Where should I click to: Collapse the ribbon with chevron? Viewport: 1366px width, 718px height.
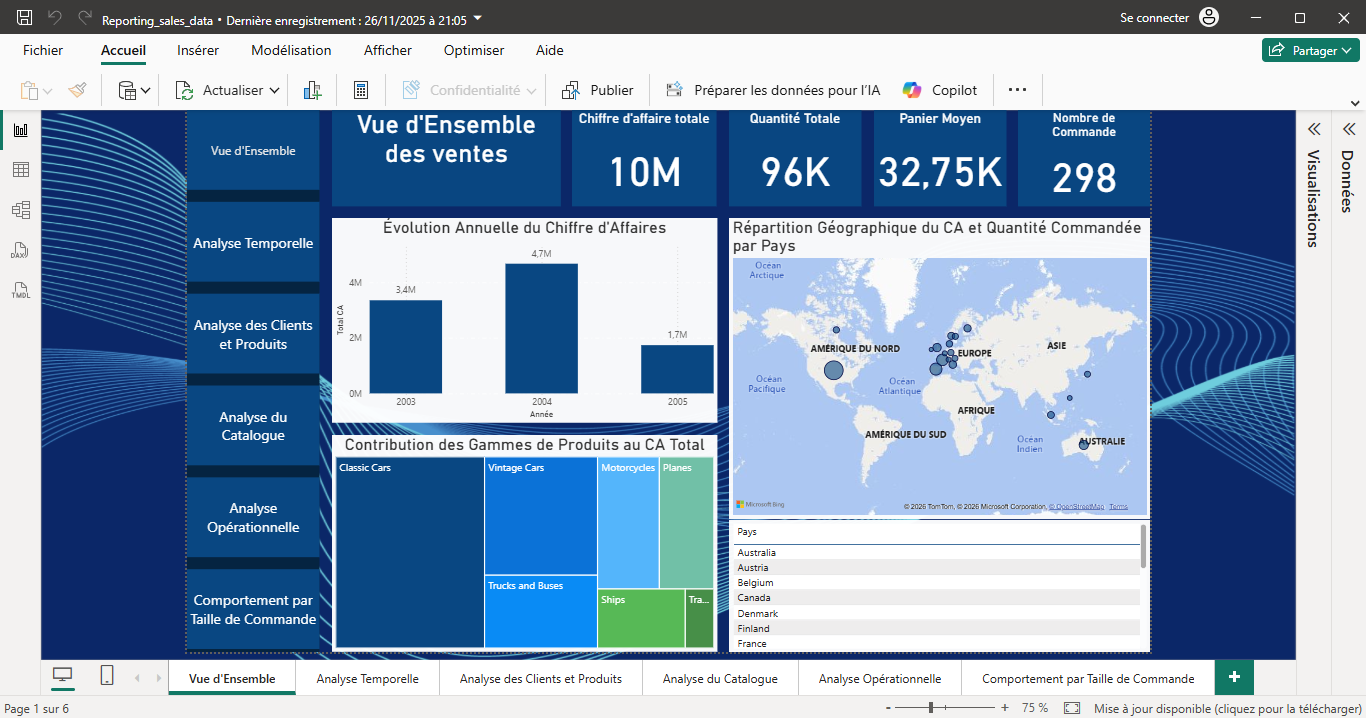click(x=1355, y=103)
